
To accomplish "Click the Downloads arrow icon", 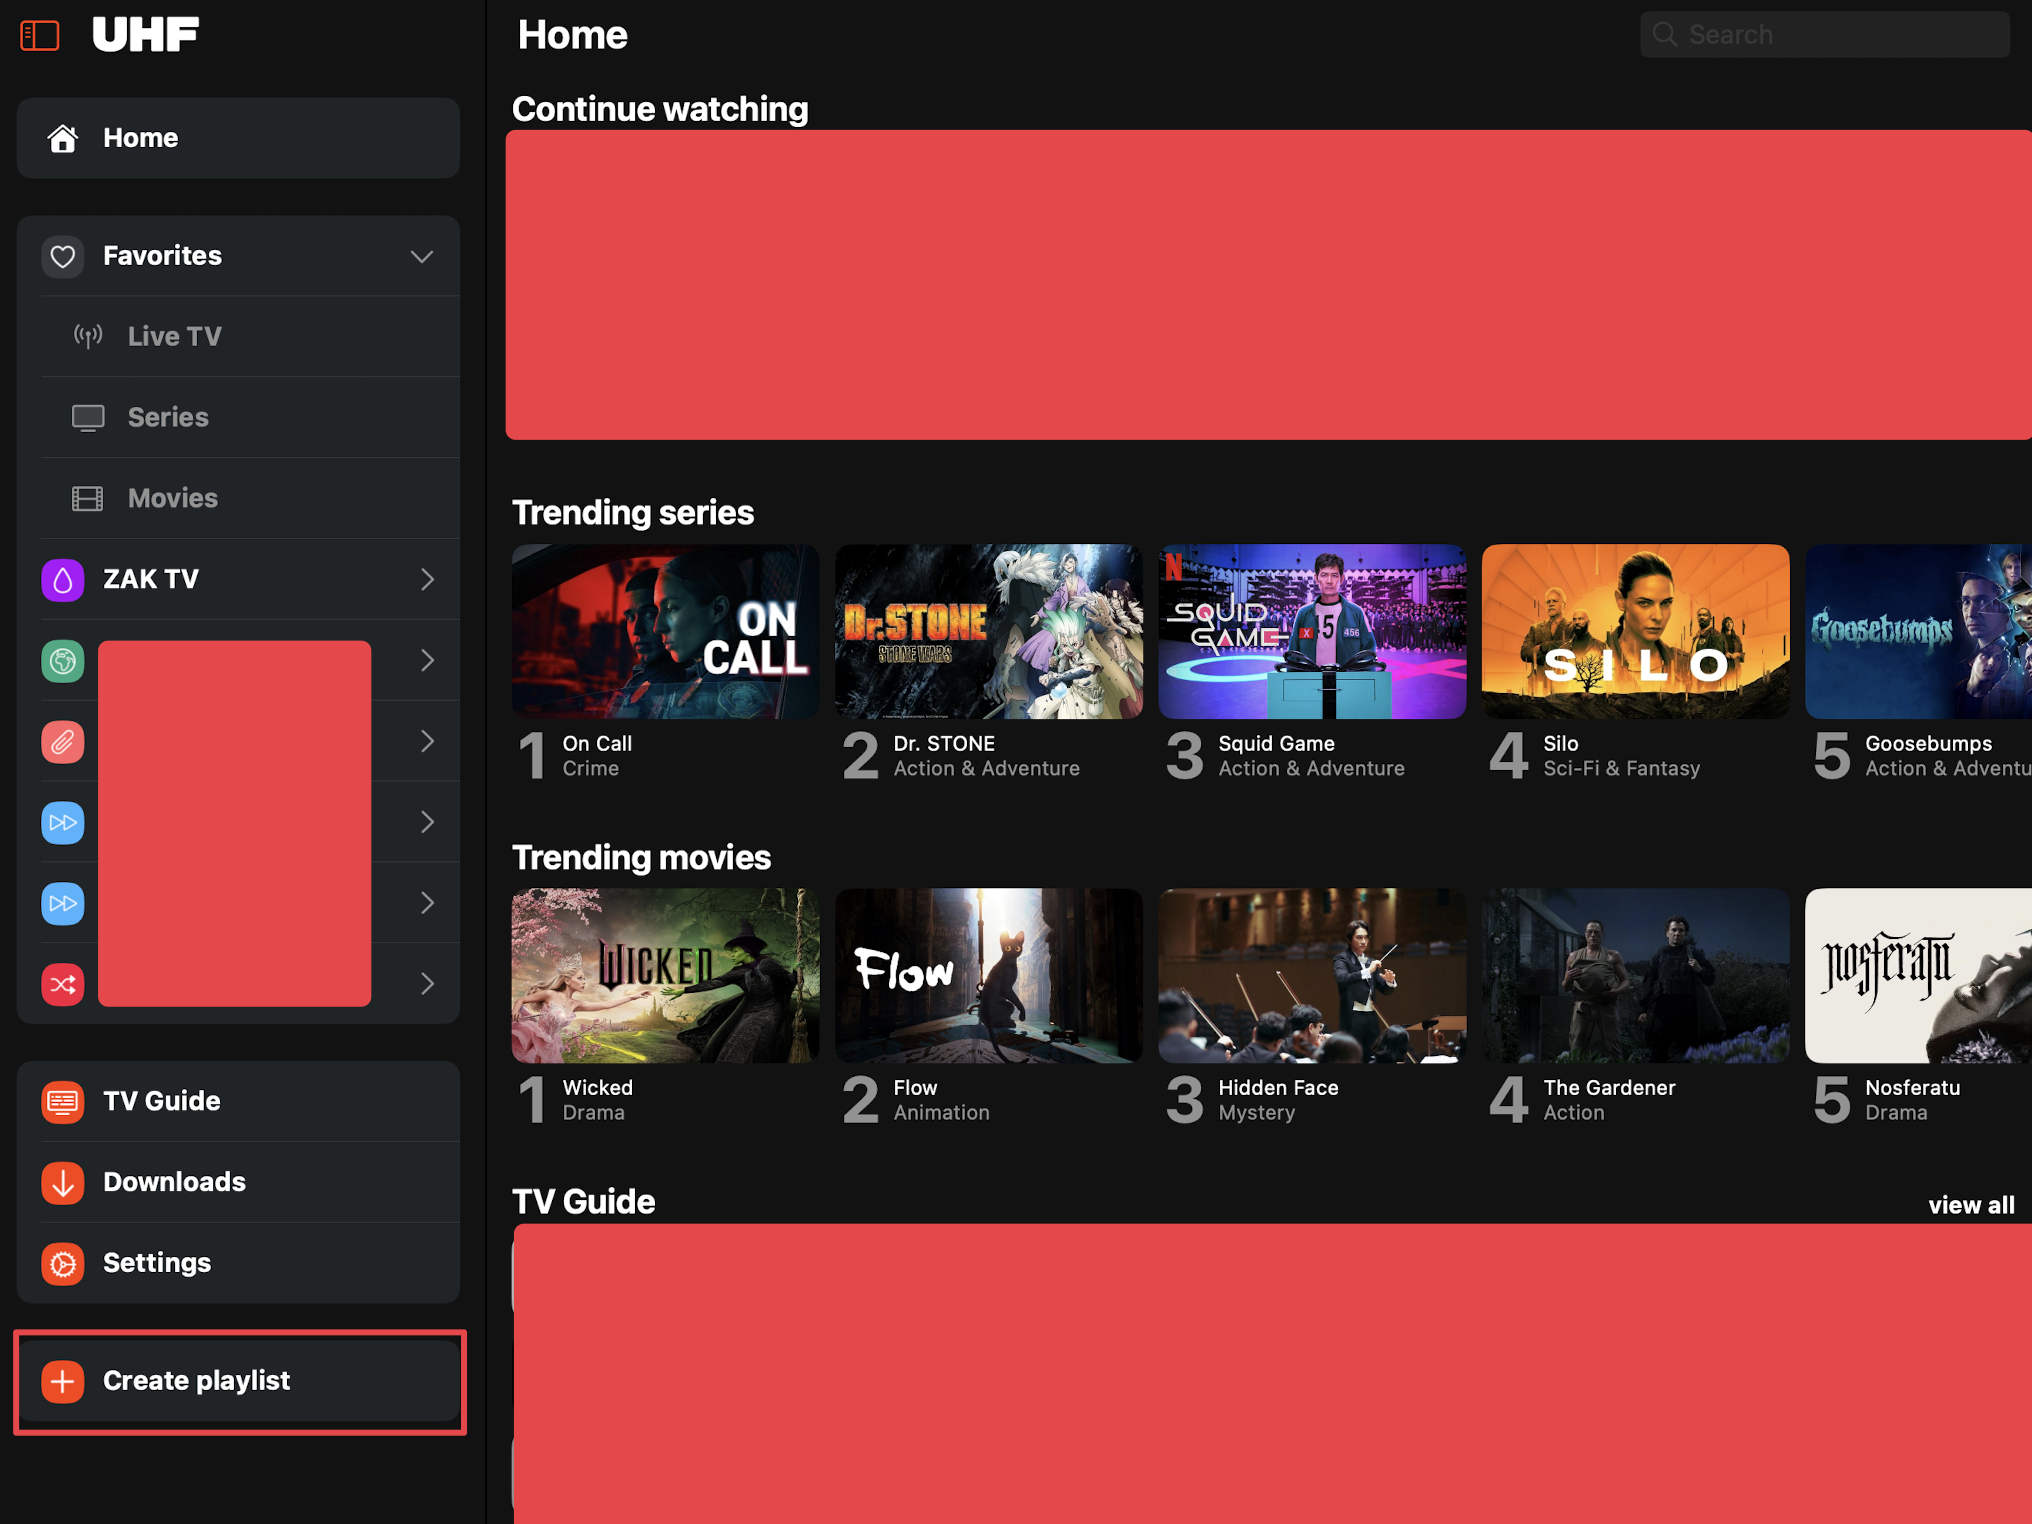I will point(62,1182).
